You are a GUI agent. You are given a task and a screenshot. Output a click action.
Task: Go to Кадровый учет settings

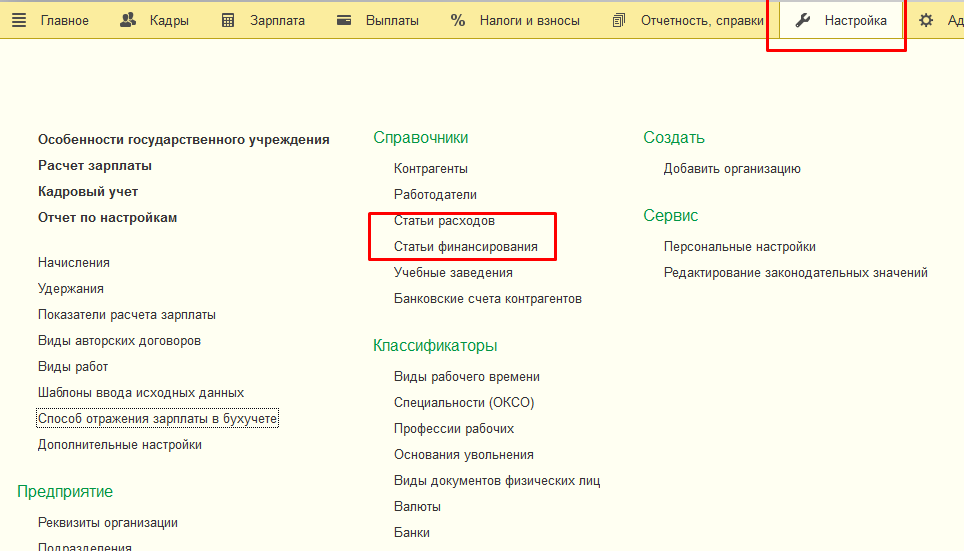pos(88,192)
